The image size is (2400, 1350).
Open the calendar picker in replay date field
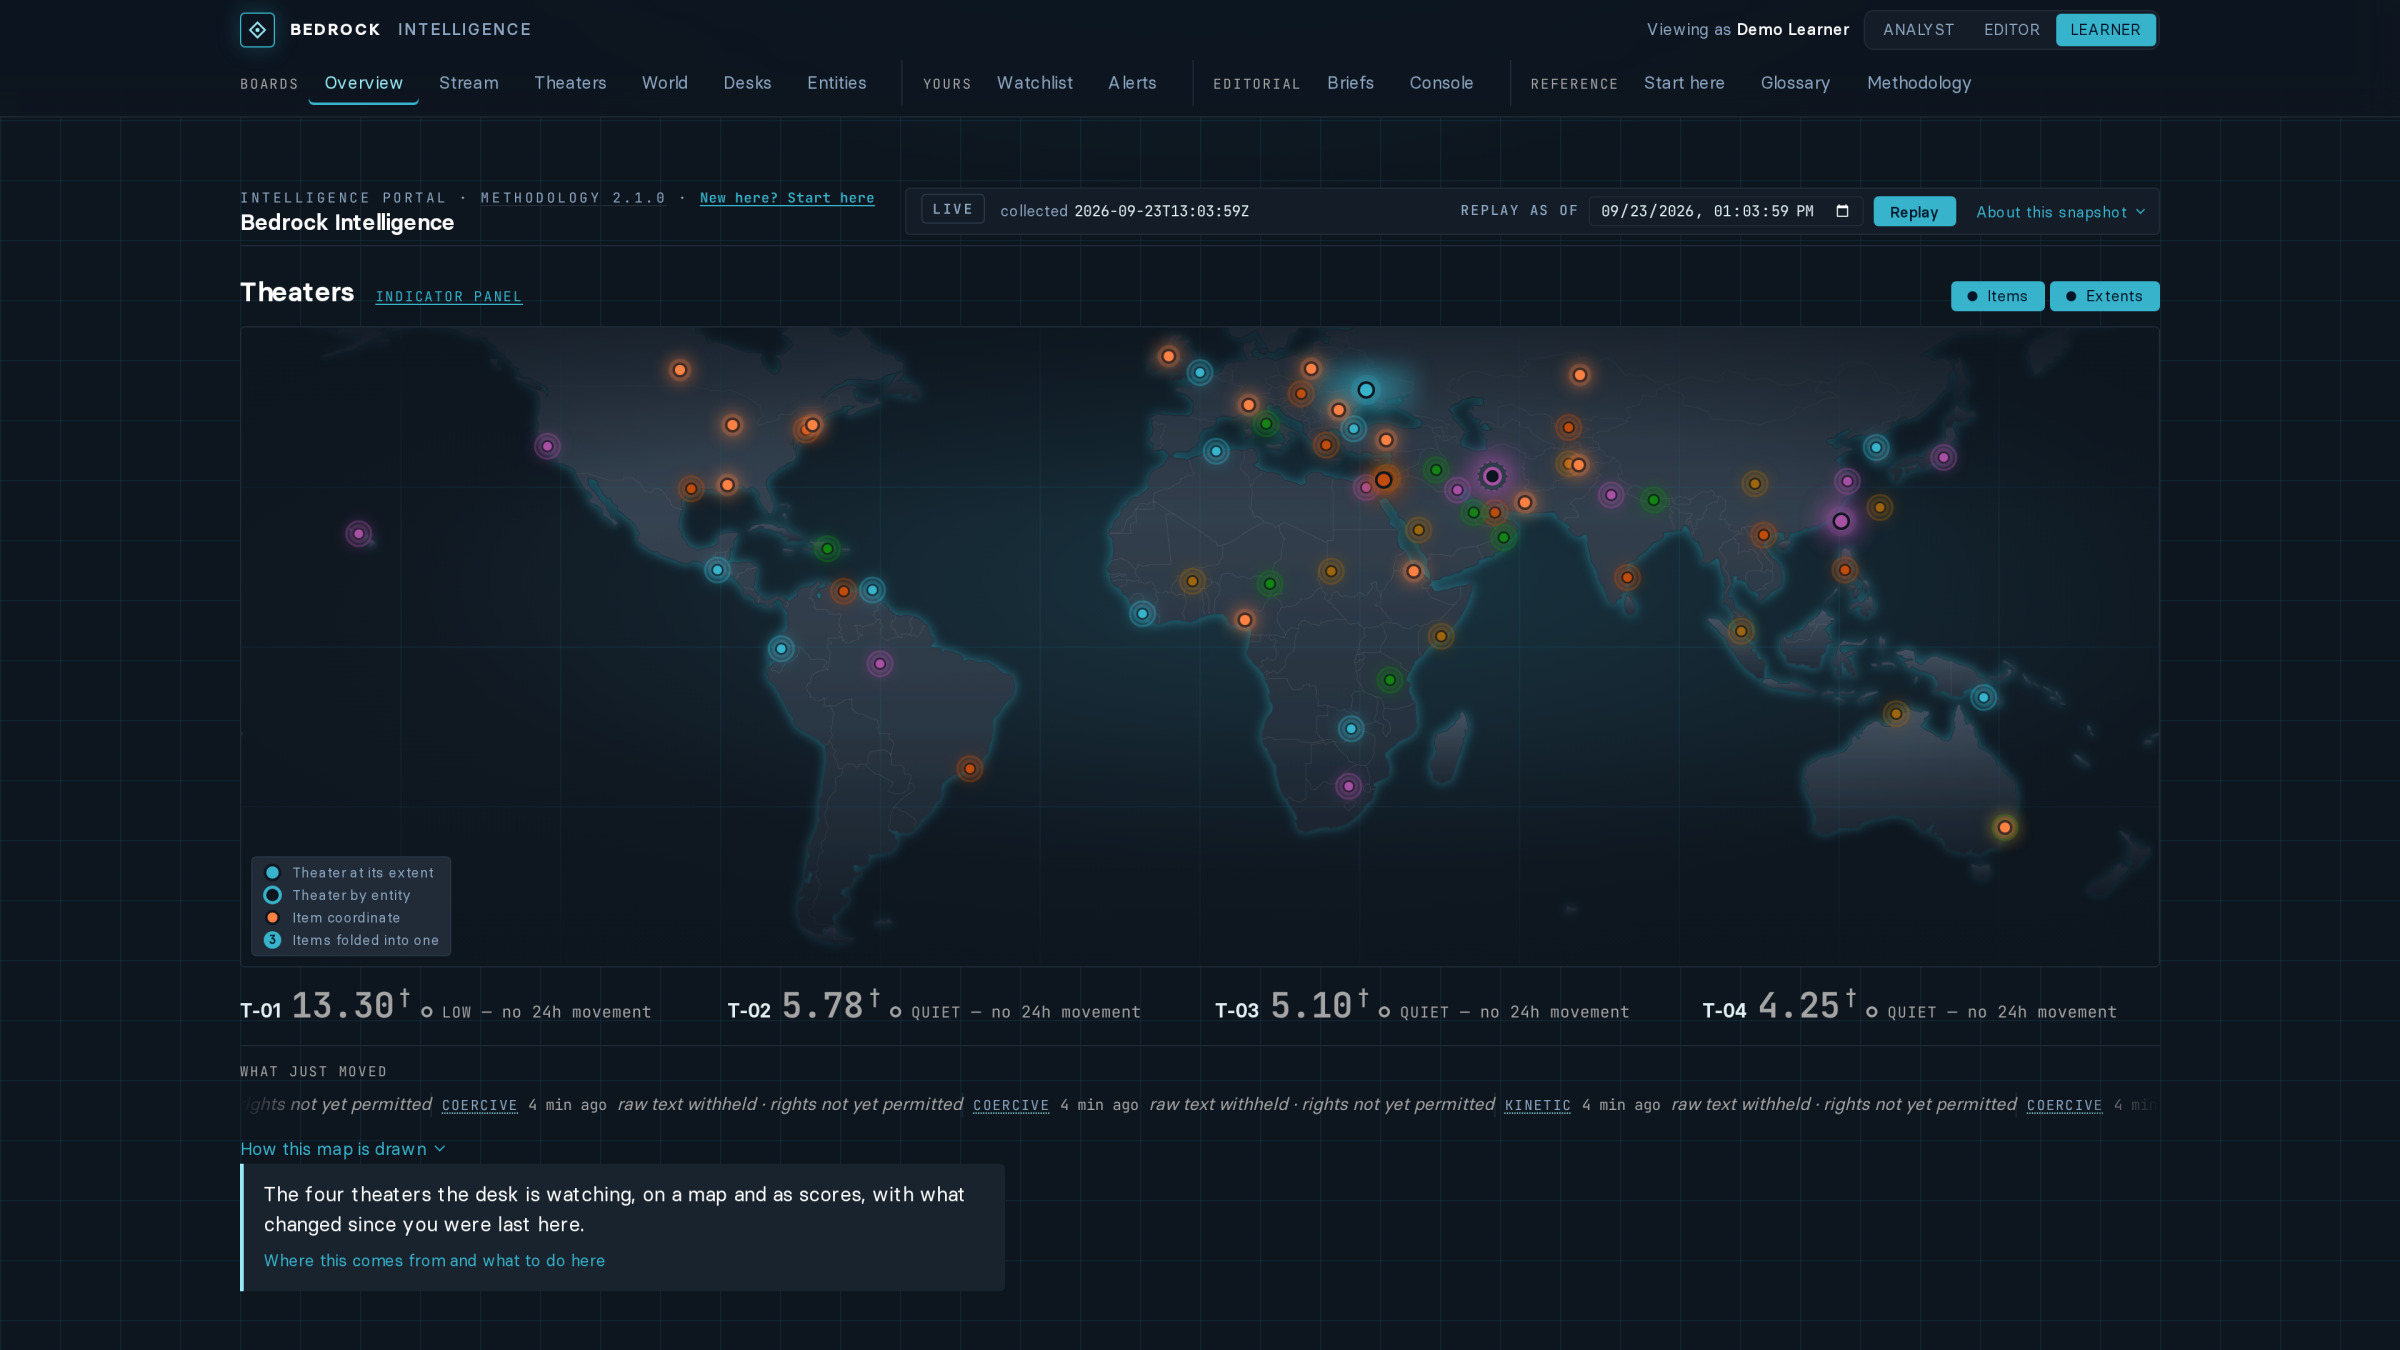(x=1842, y=211)
